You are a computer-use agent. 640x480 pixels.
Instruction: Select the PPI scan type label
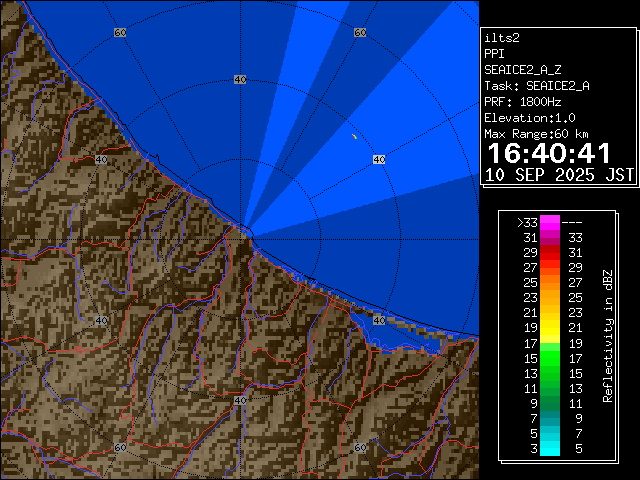tap(495, 54)
